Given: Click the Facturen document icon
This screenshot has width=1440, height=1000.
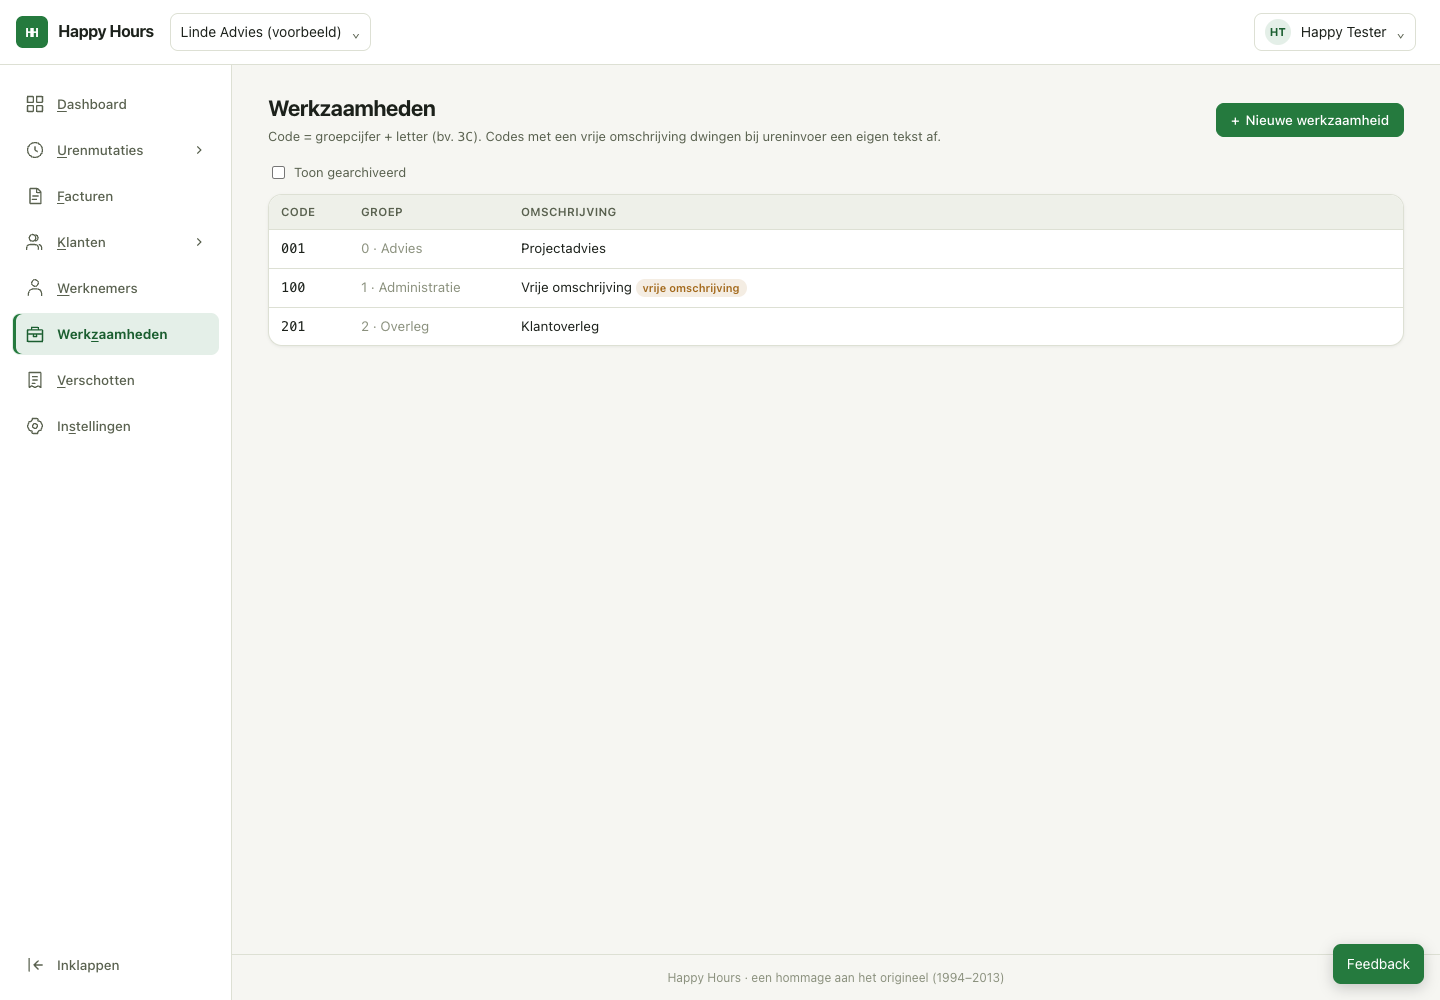Looking at the screenshot, I should [x=35, y=196].
